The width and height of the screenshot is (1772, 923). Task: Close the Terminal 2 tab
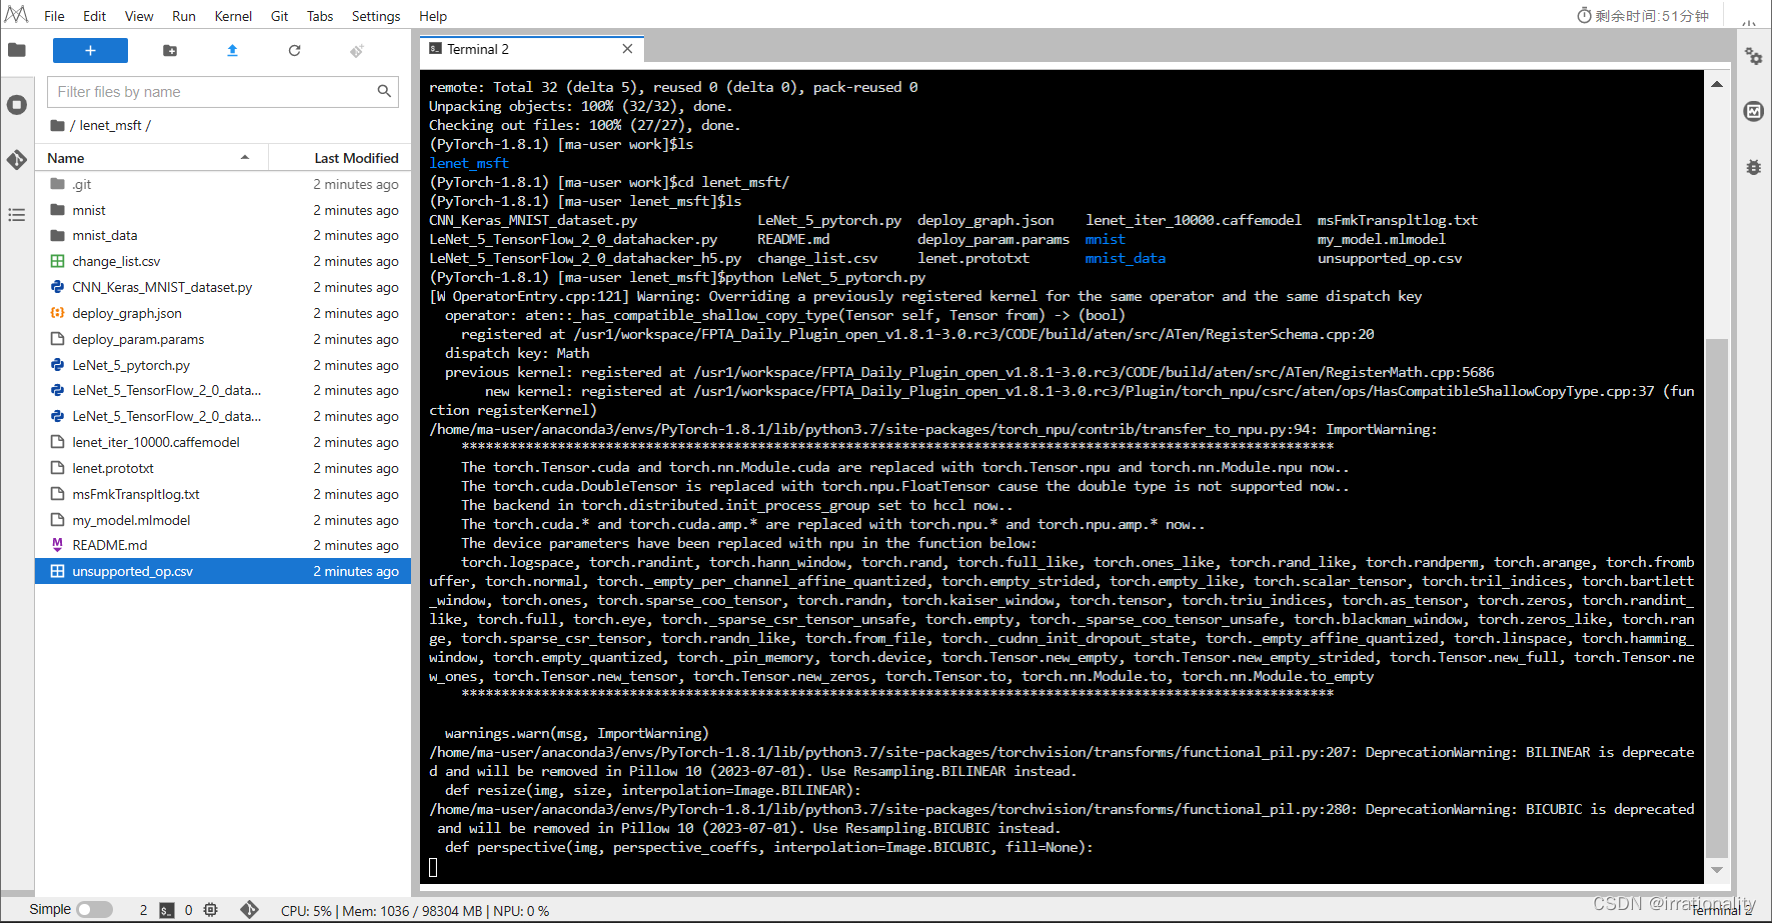coord(627,49)
